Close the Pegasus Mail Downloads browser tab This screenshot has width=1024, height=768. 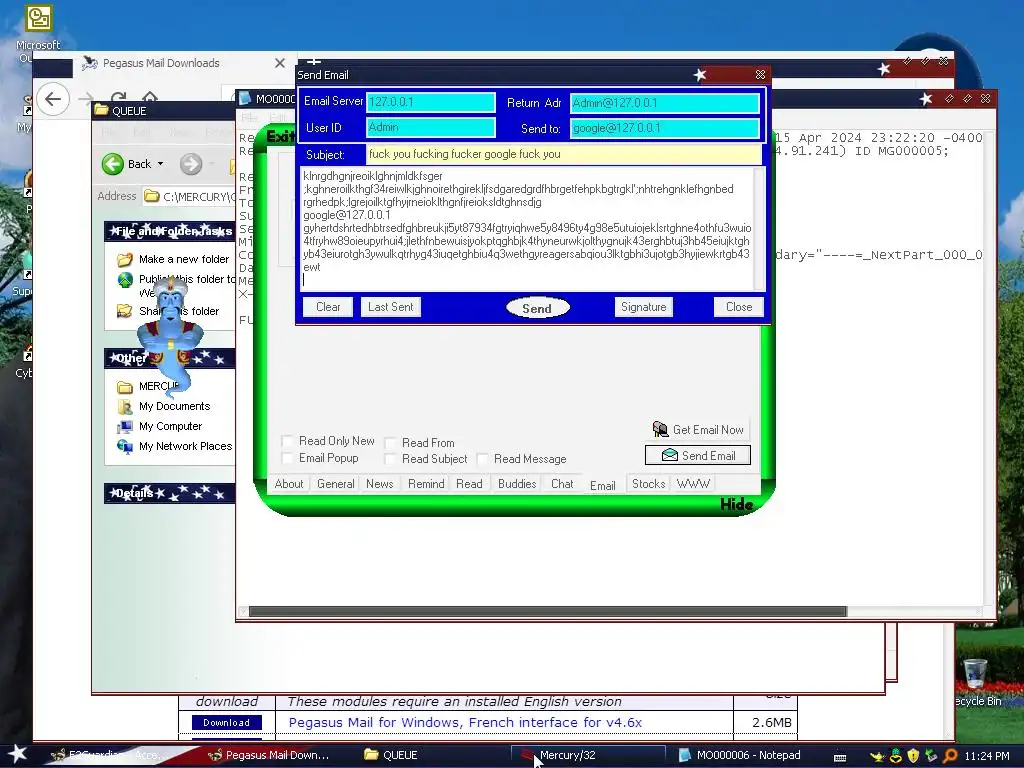[280, 63]
